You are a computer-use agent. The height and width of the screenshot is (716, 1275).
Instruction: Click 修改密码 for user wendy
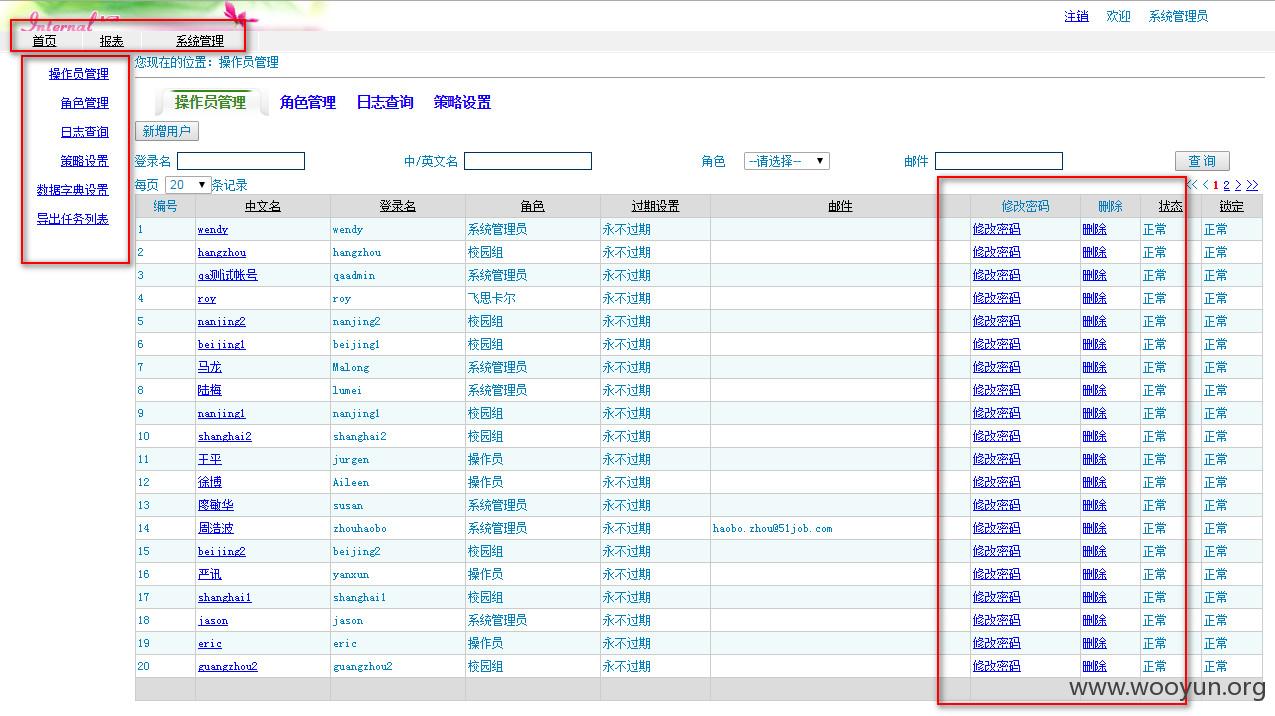pos(997,229)
